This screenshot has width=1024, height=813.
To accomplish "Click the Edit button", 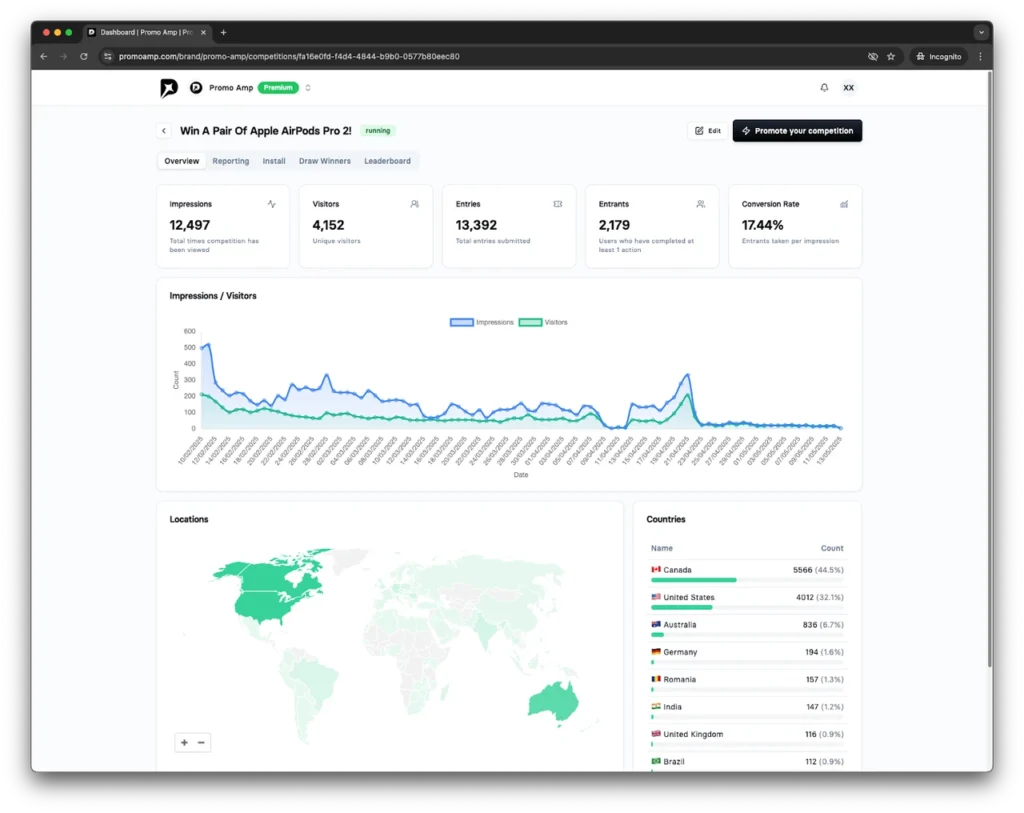I will pos(708,131).
